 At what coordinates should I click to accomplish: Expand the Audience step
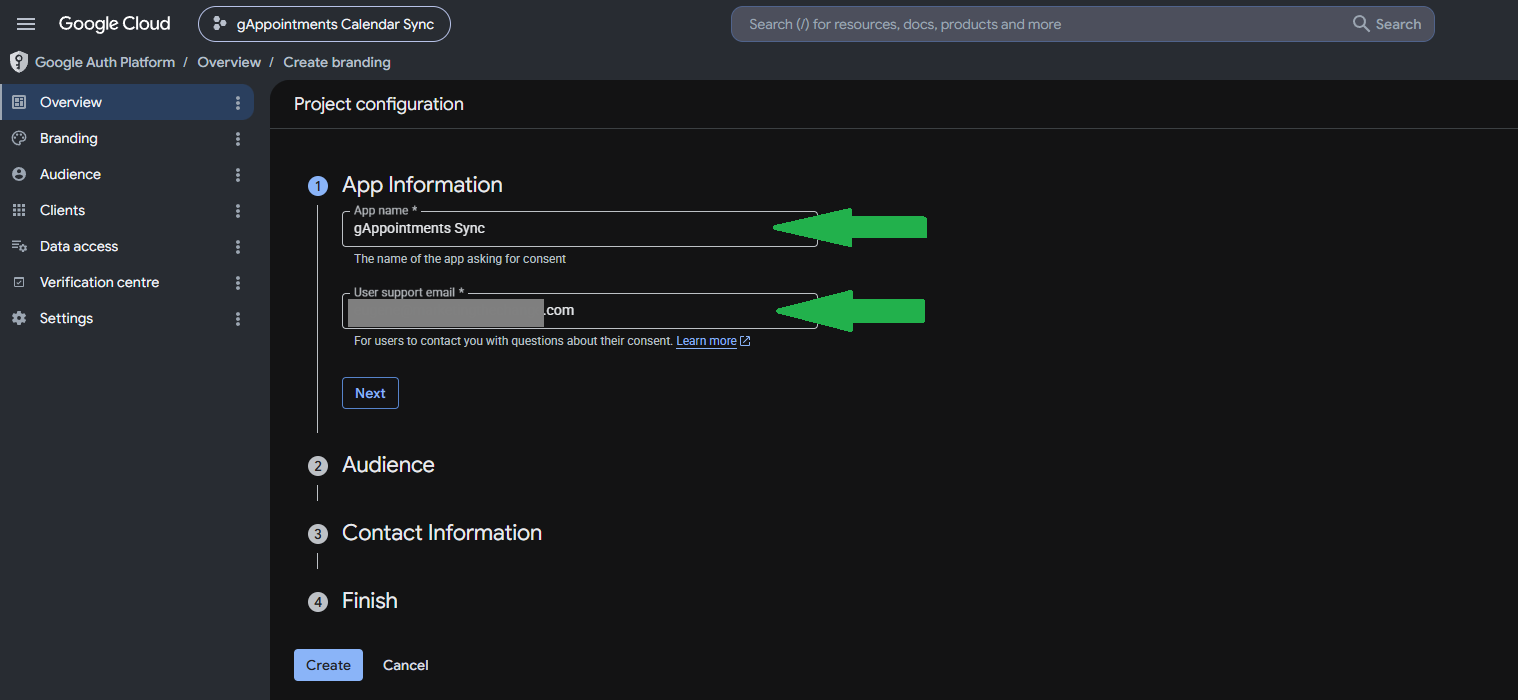click(388, 465)
